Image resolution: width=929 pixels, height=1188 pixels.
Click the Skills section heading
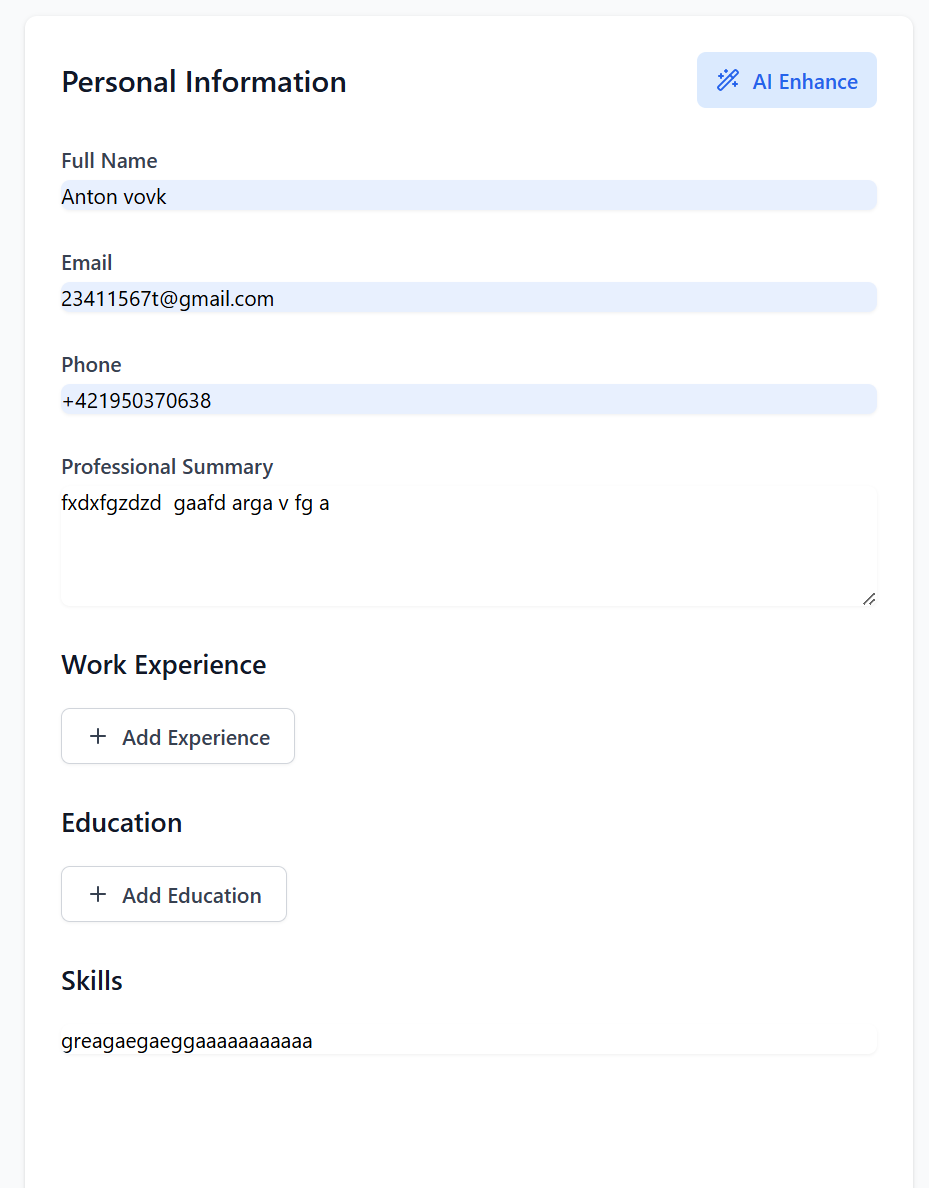coord(92,981)
